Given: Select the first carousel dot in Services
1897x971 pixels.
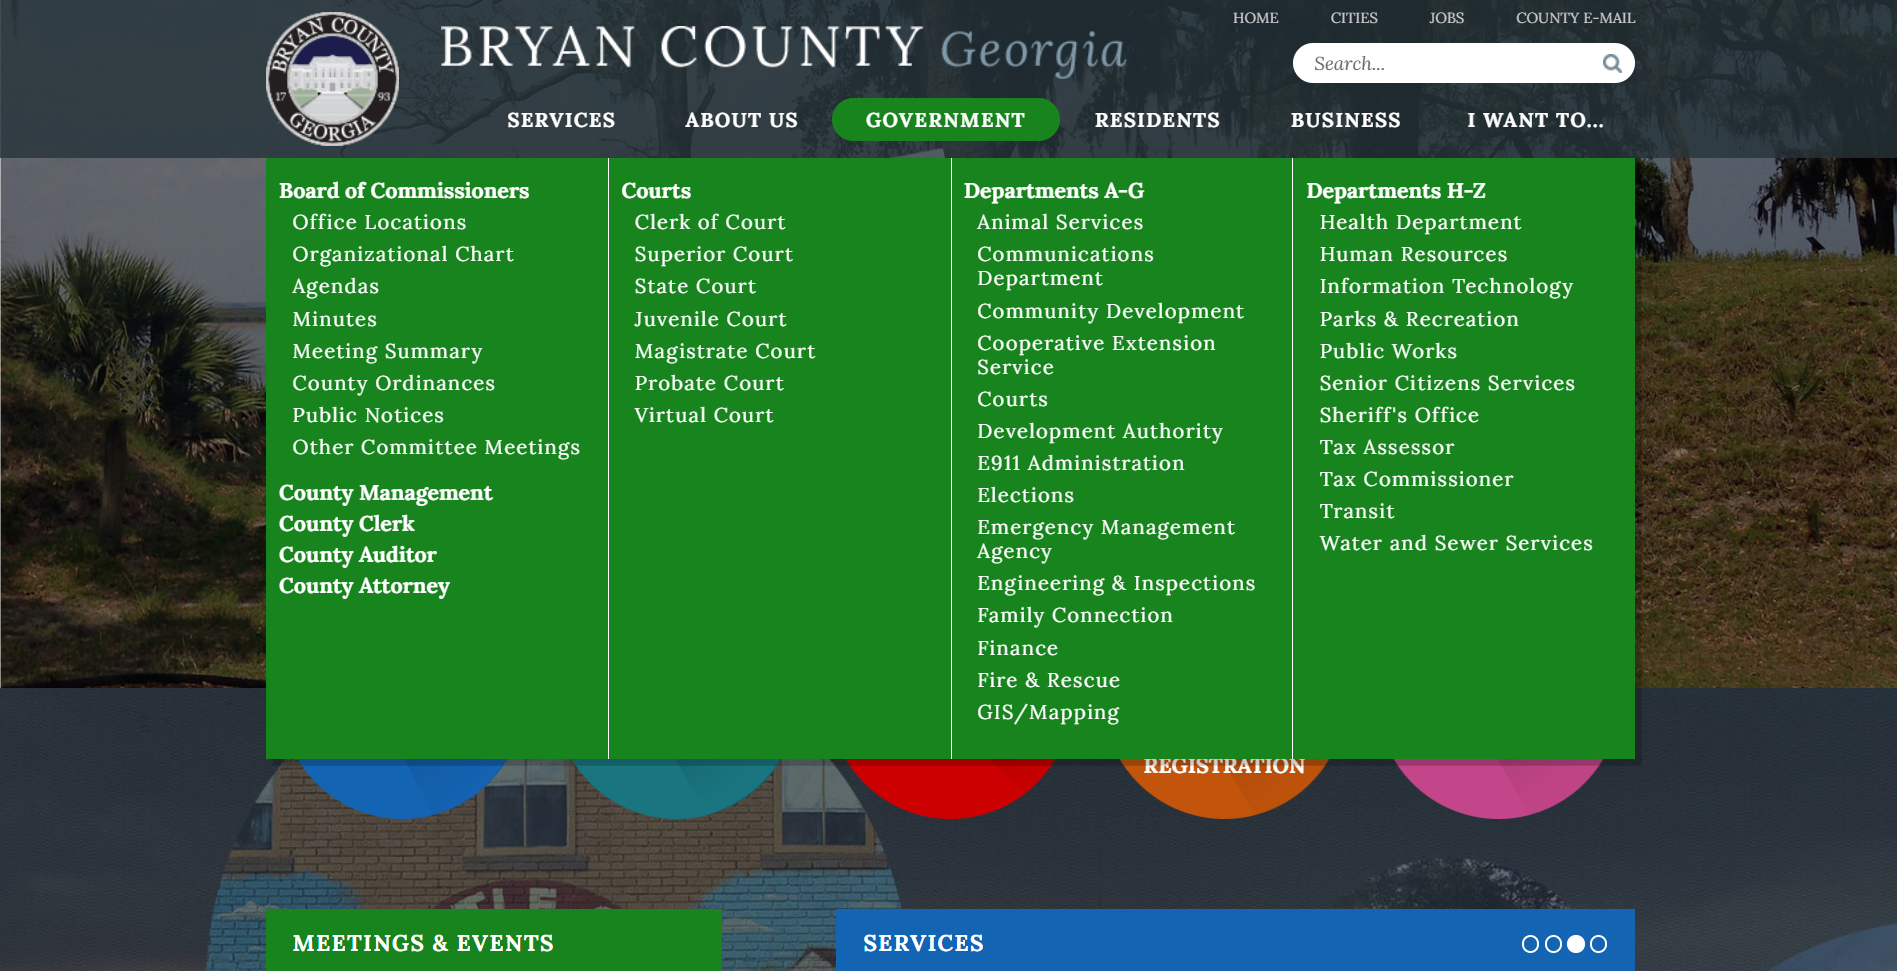Looking at the screenshot, I should pos(1530,944).
